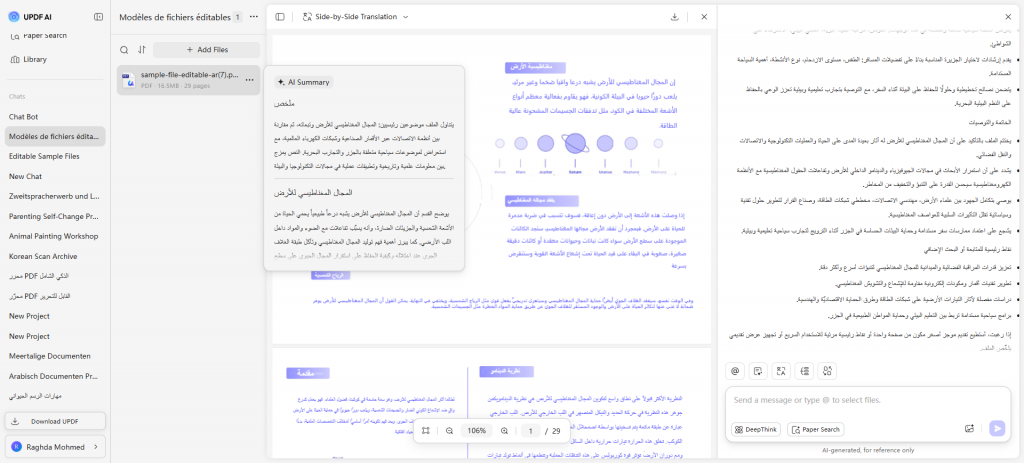Click the current page number field
The height and width of the screenshot is (463, 1024).
(531, 430)
